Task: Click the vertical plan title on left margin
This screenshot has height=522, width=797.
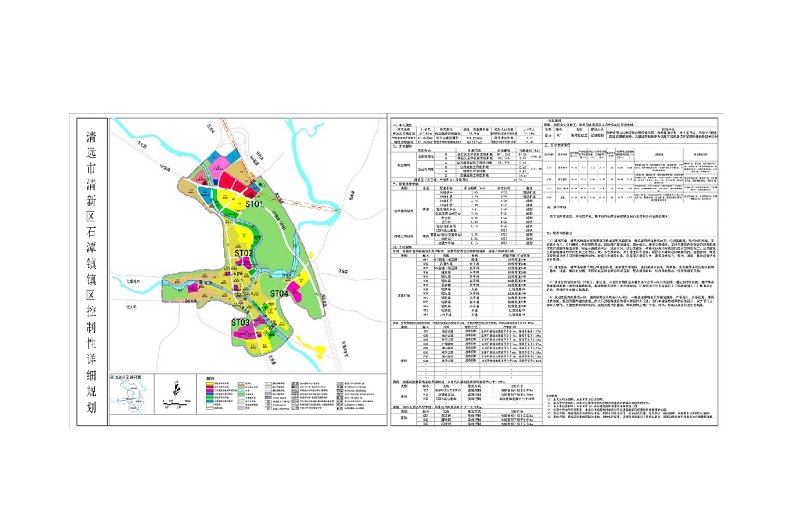Action: tap(92, 268)
